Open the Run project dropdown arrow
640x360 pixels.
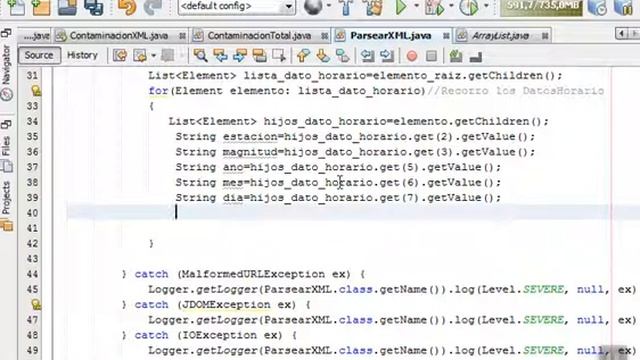click(416, 6)
